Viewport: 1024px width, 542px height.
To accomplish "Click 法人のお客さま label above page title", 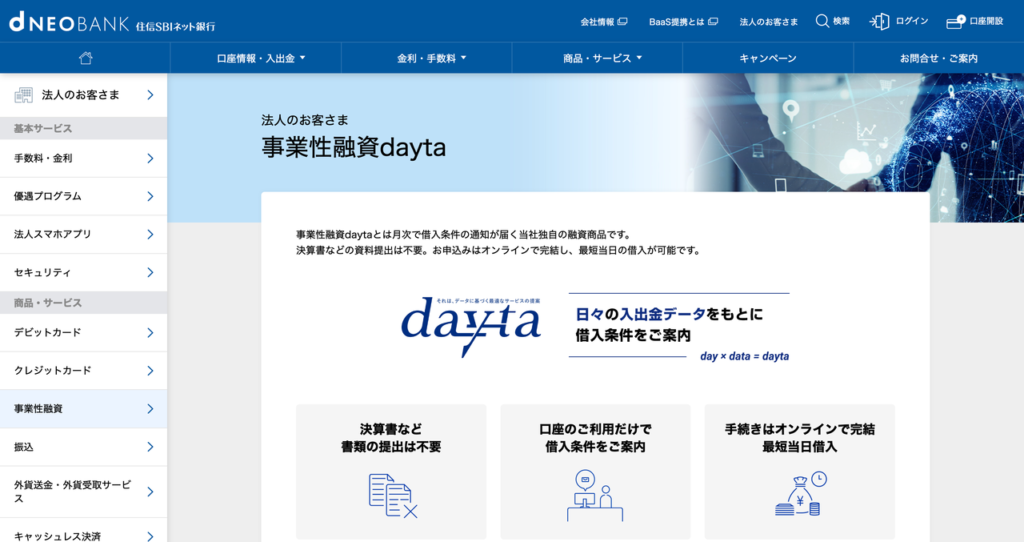I will pos(305,120).
